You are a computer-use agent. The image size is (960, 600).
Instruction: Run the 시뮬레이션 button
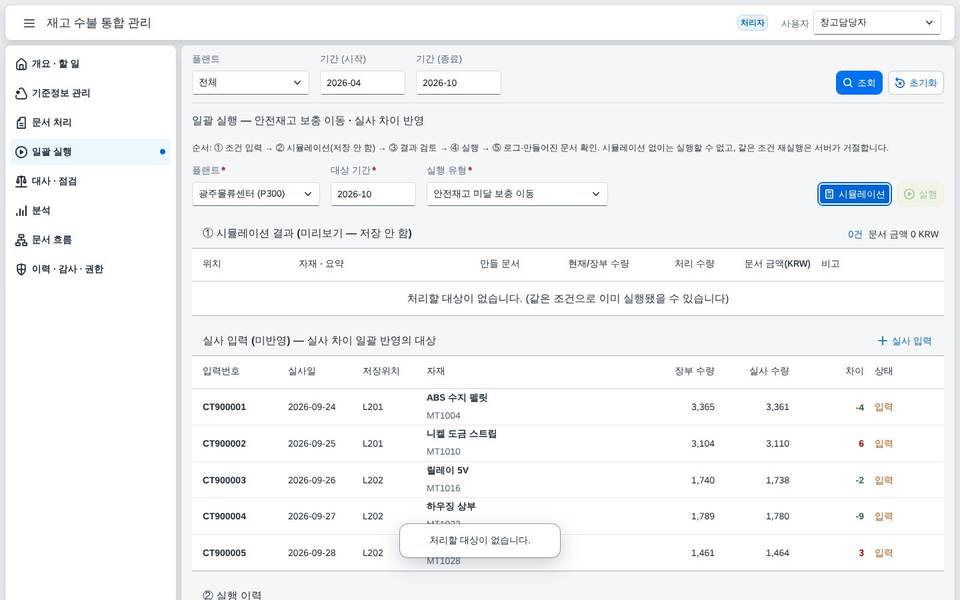(854, 194)
